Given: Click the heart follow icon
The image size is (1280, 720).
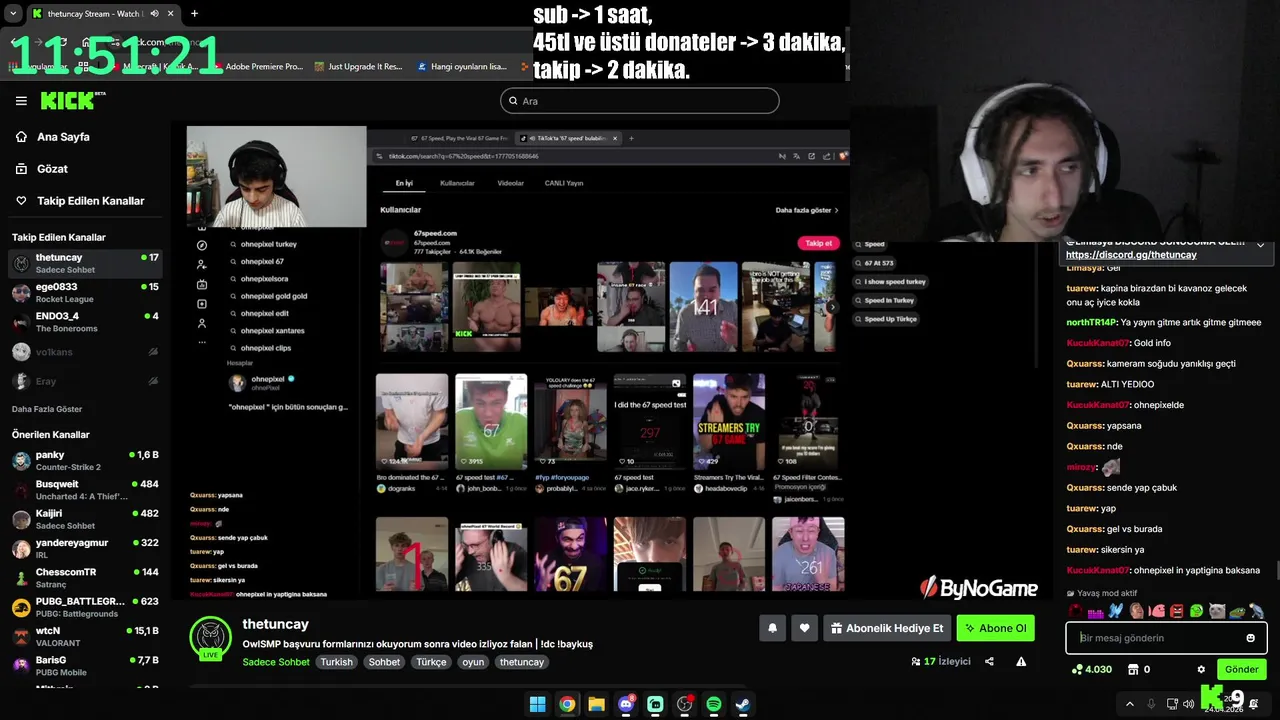Looking at the screenshot, I should click(804, 628).
